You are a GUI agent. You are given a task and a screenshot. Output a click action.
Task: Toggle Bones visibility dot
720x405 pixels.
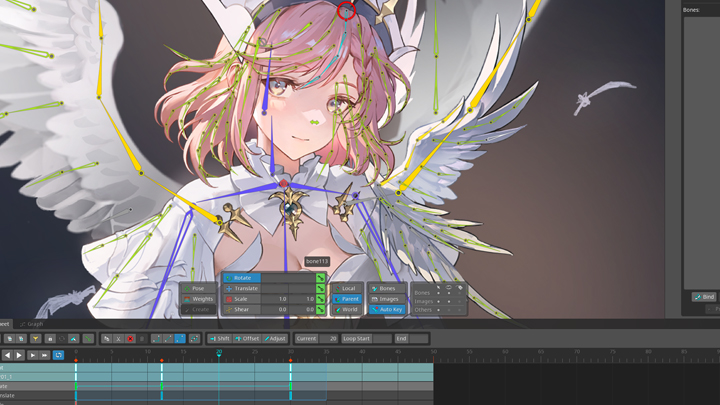click(x=449, y=293)
